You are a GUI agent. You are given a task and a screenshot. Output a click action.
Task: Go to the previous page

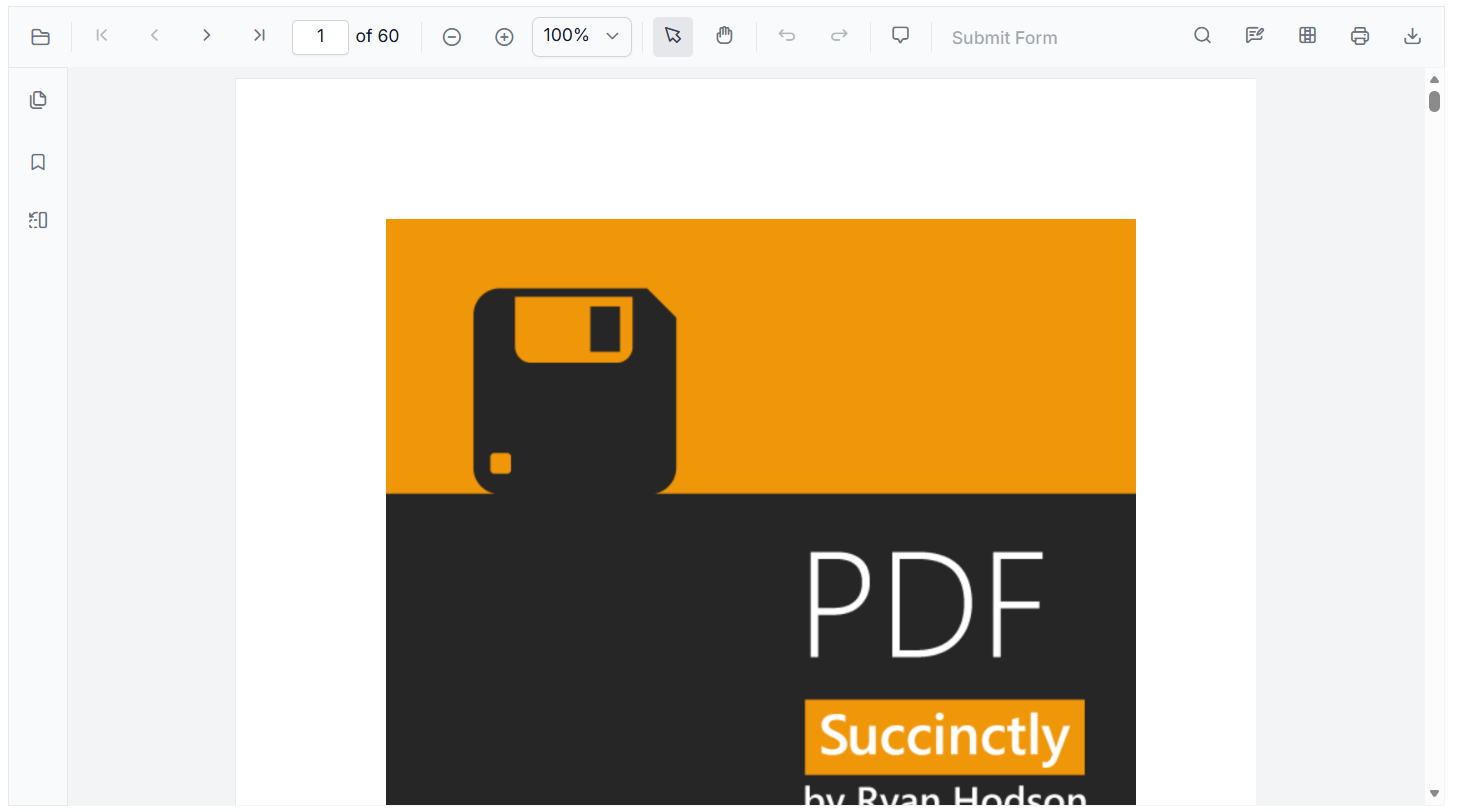click(x=154, y=36)
